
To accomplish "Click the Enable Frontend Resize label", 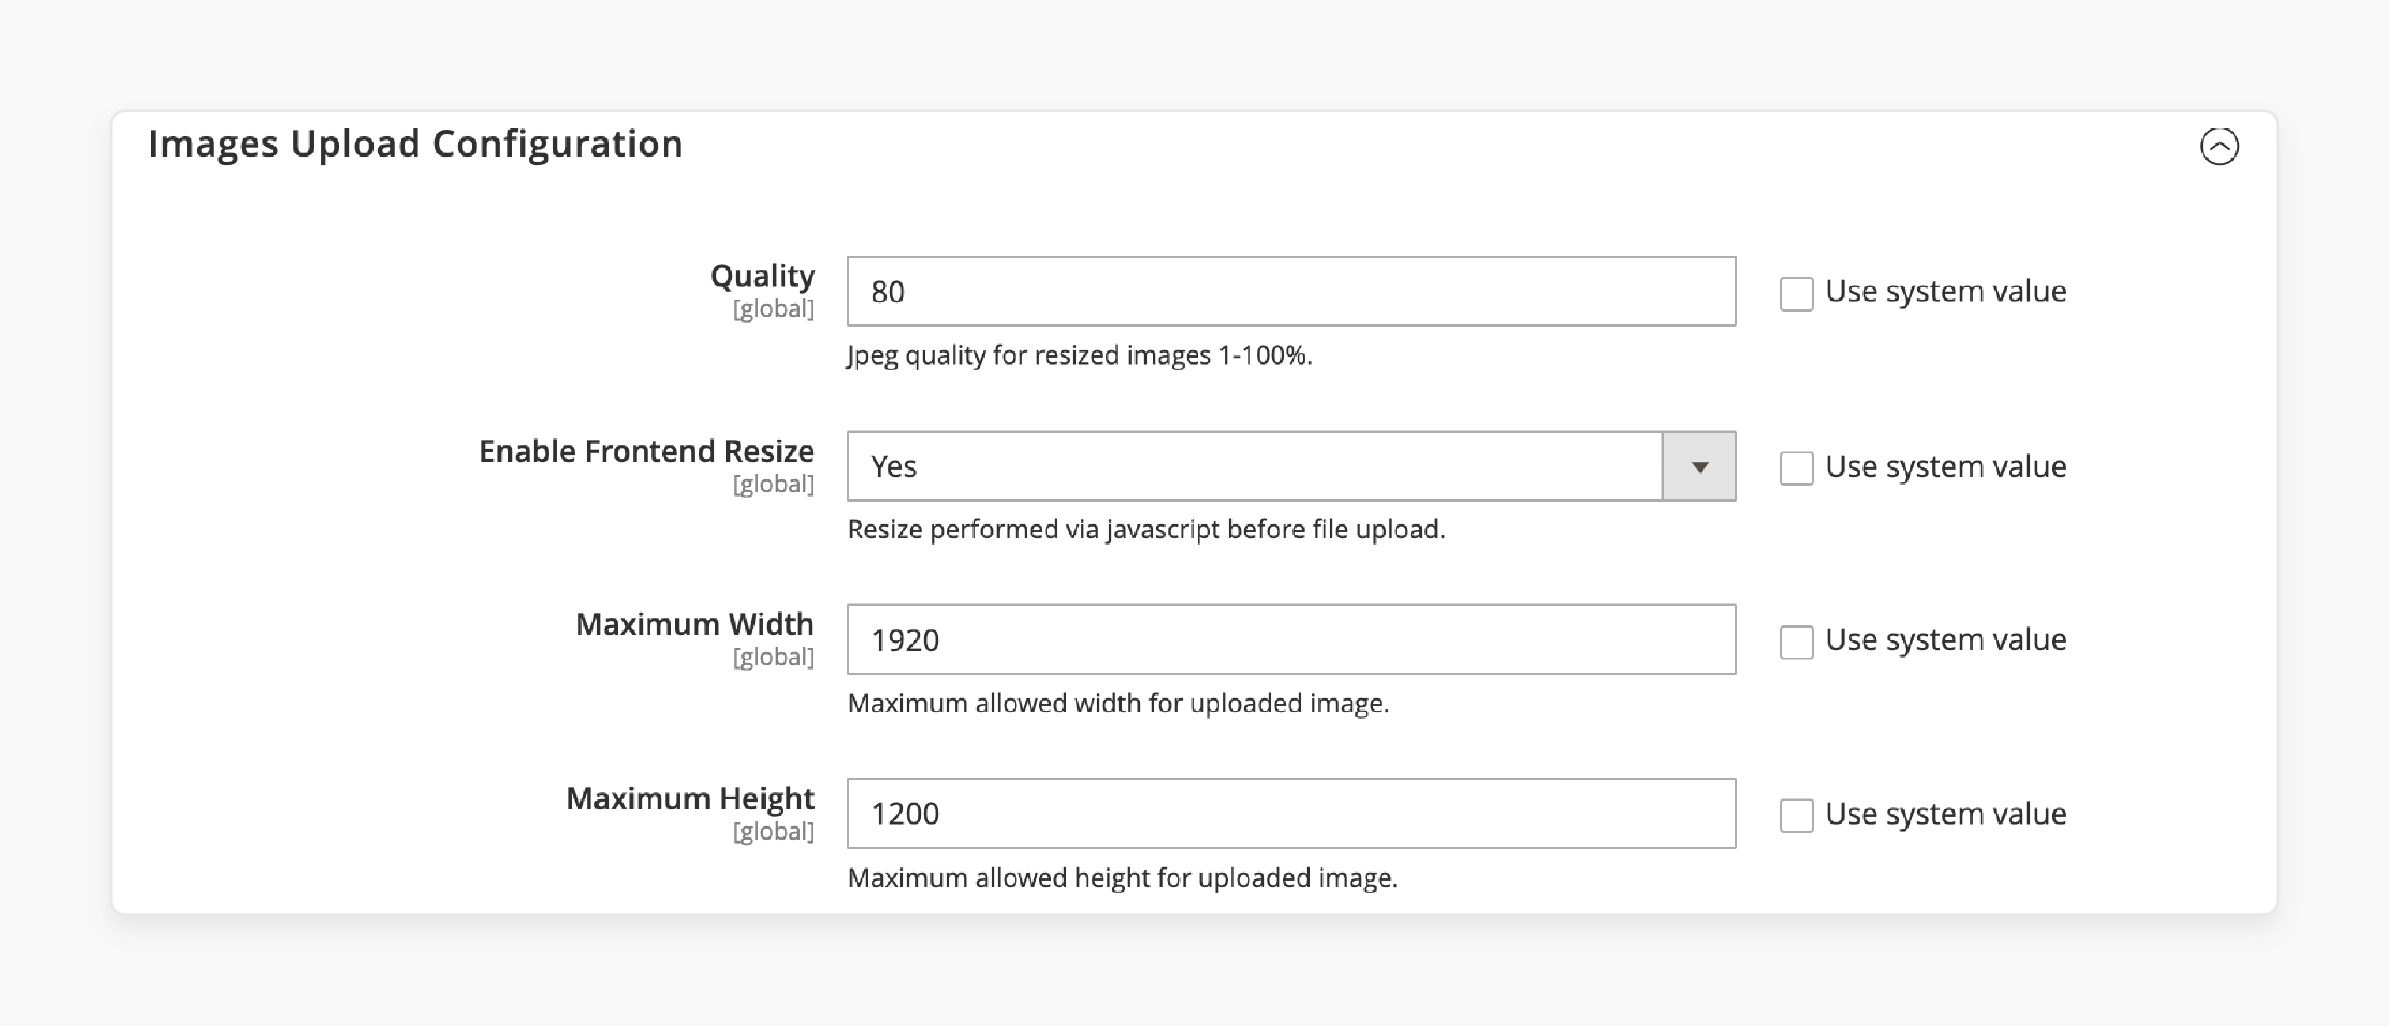I will coord(646,451).
